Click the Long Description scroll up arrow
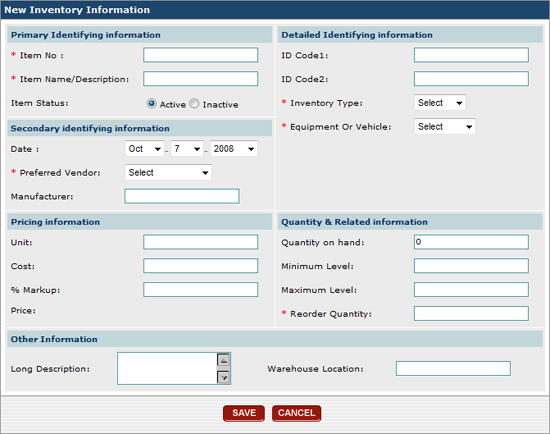The height and width of the screenshot is (434, 550). (223, 360)
